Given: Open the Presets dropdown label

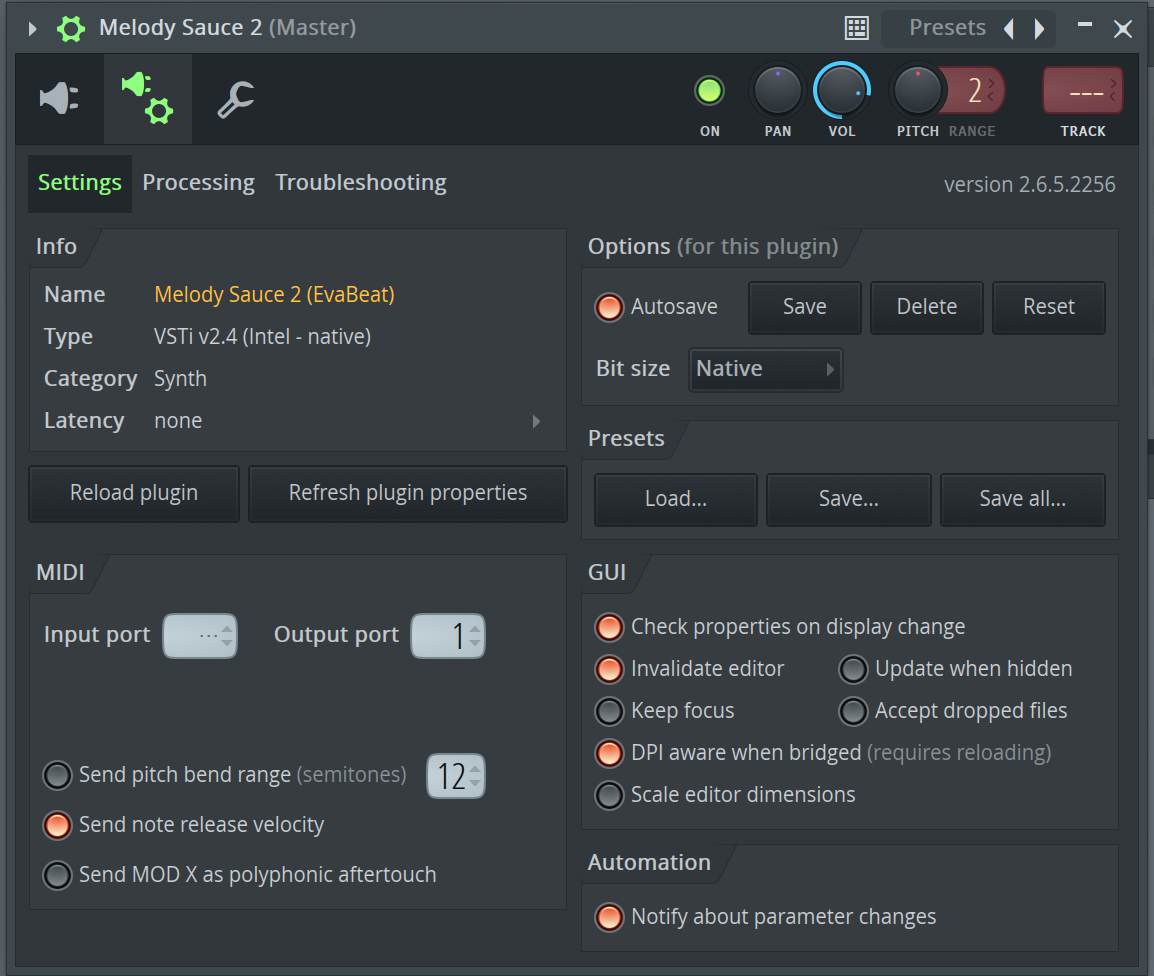Looking at the screenshot, I should (947, 28).
